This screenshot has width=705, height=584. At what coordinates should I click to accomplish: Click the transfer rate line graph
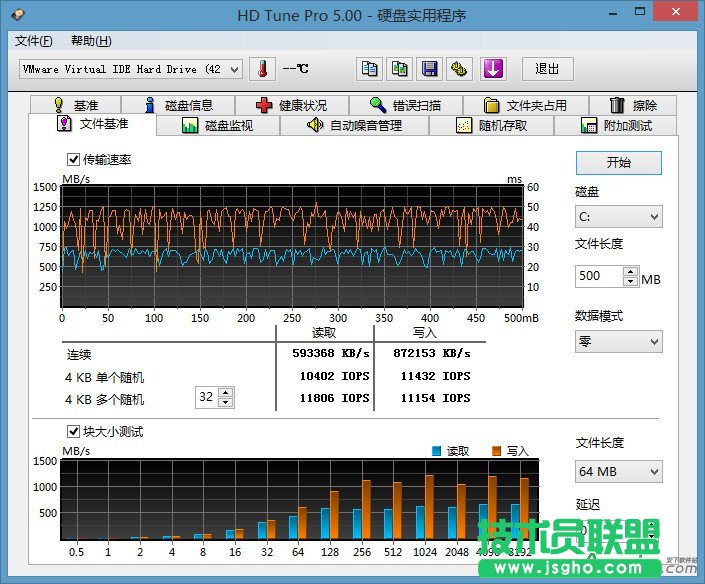click(292, 246)
